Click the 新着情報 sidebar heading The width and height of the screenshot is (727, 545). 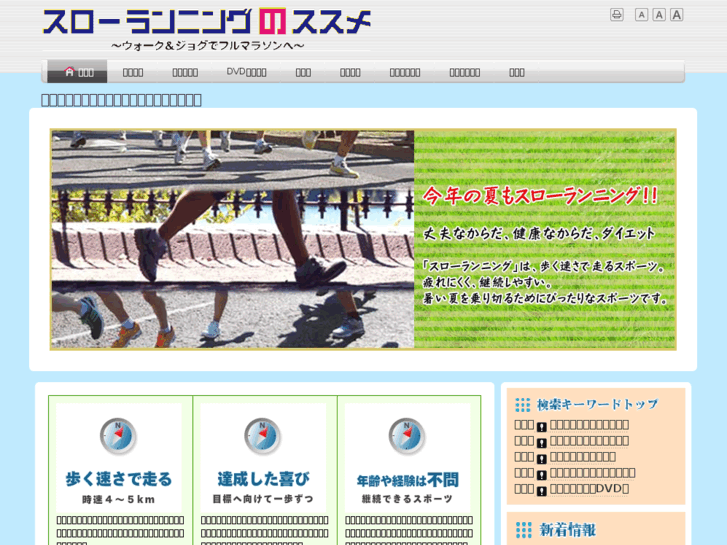(568, 529)
